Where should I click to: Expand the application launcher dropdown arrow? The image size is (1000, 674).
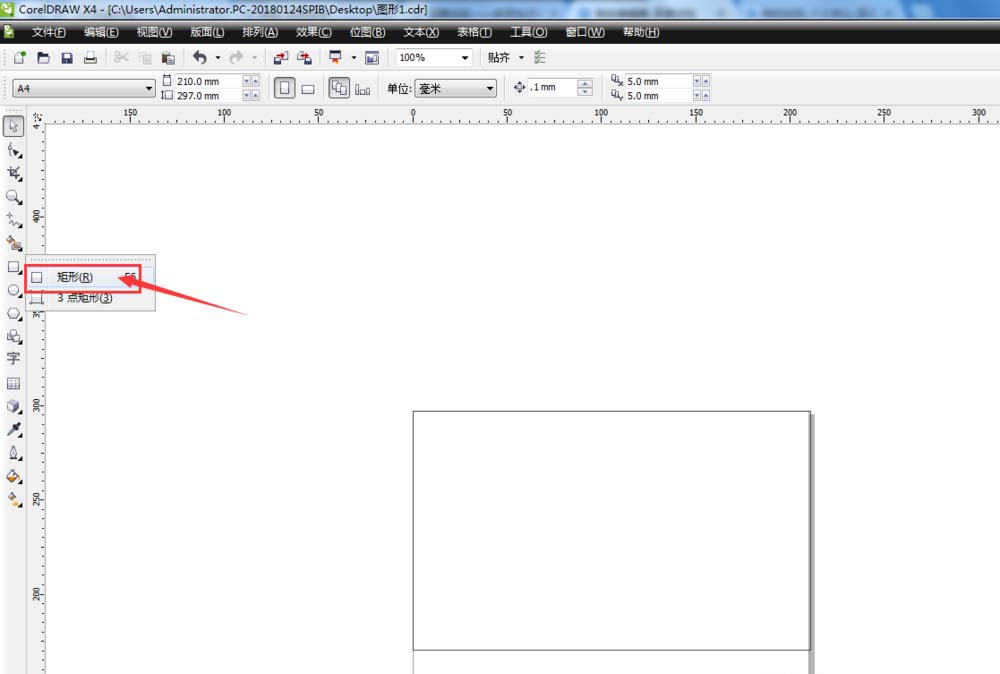(354, 57)
